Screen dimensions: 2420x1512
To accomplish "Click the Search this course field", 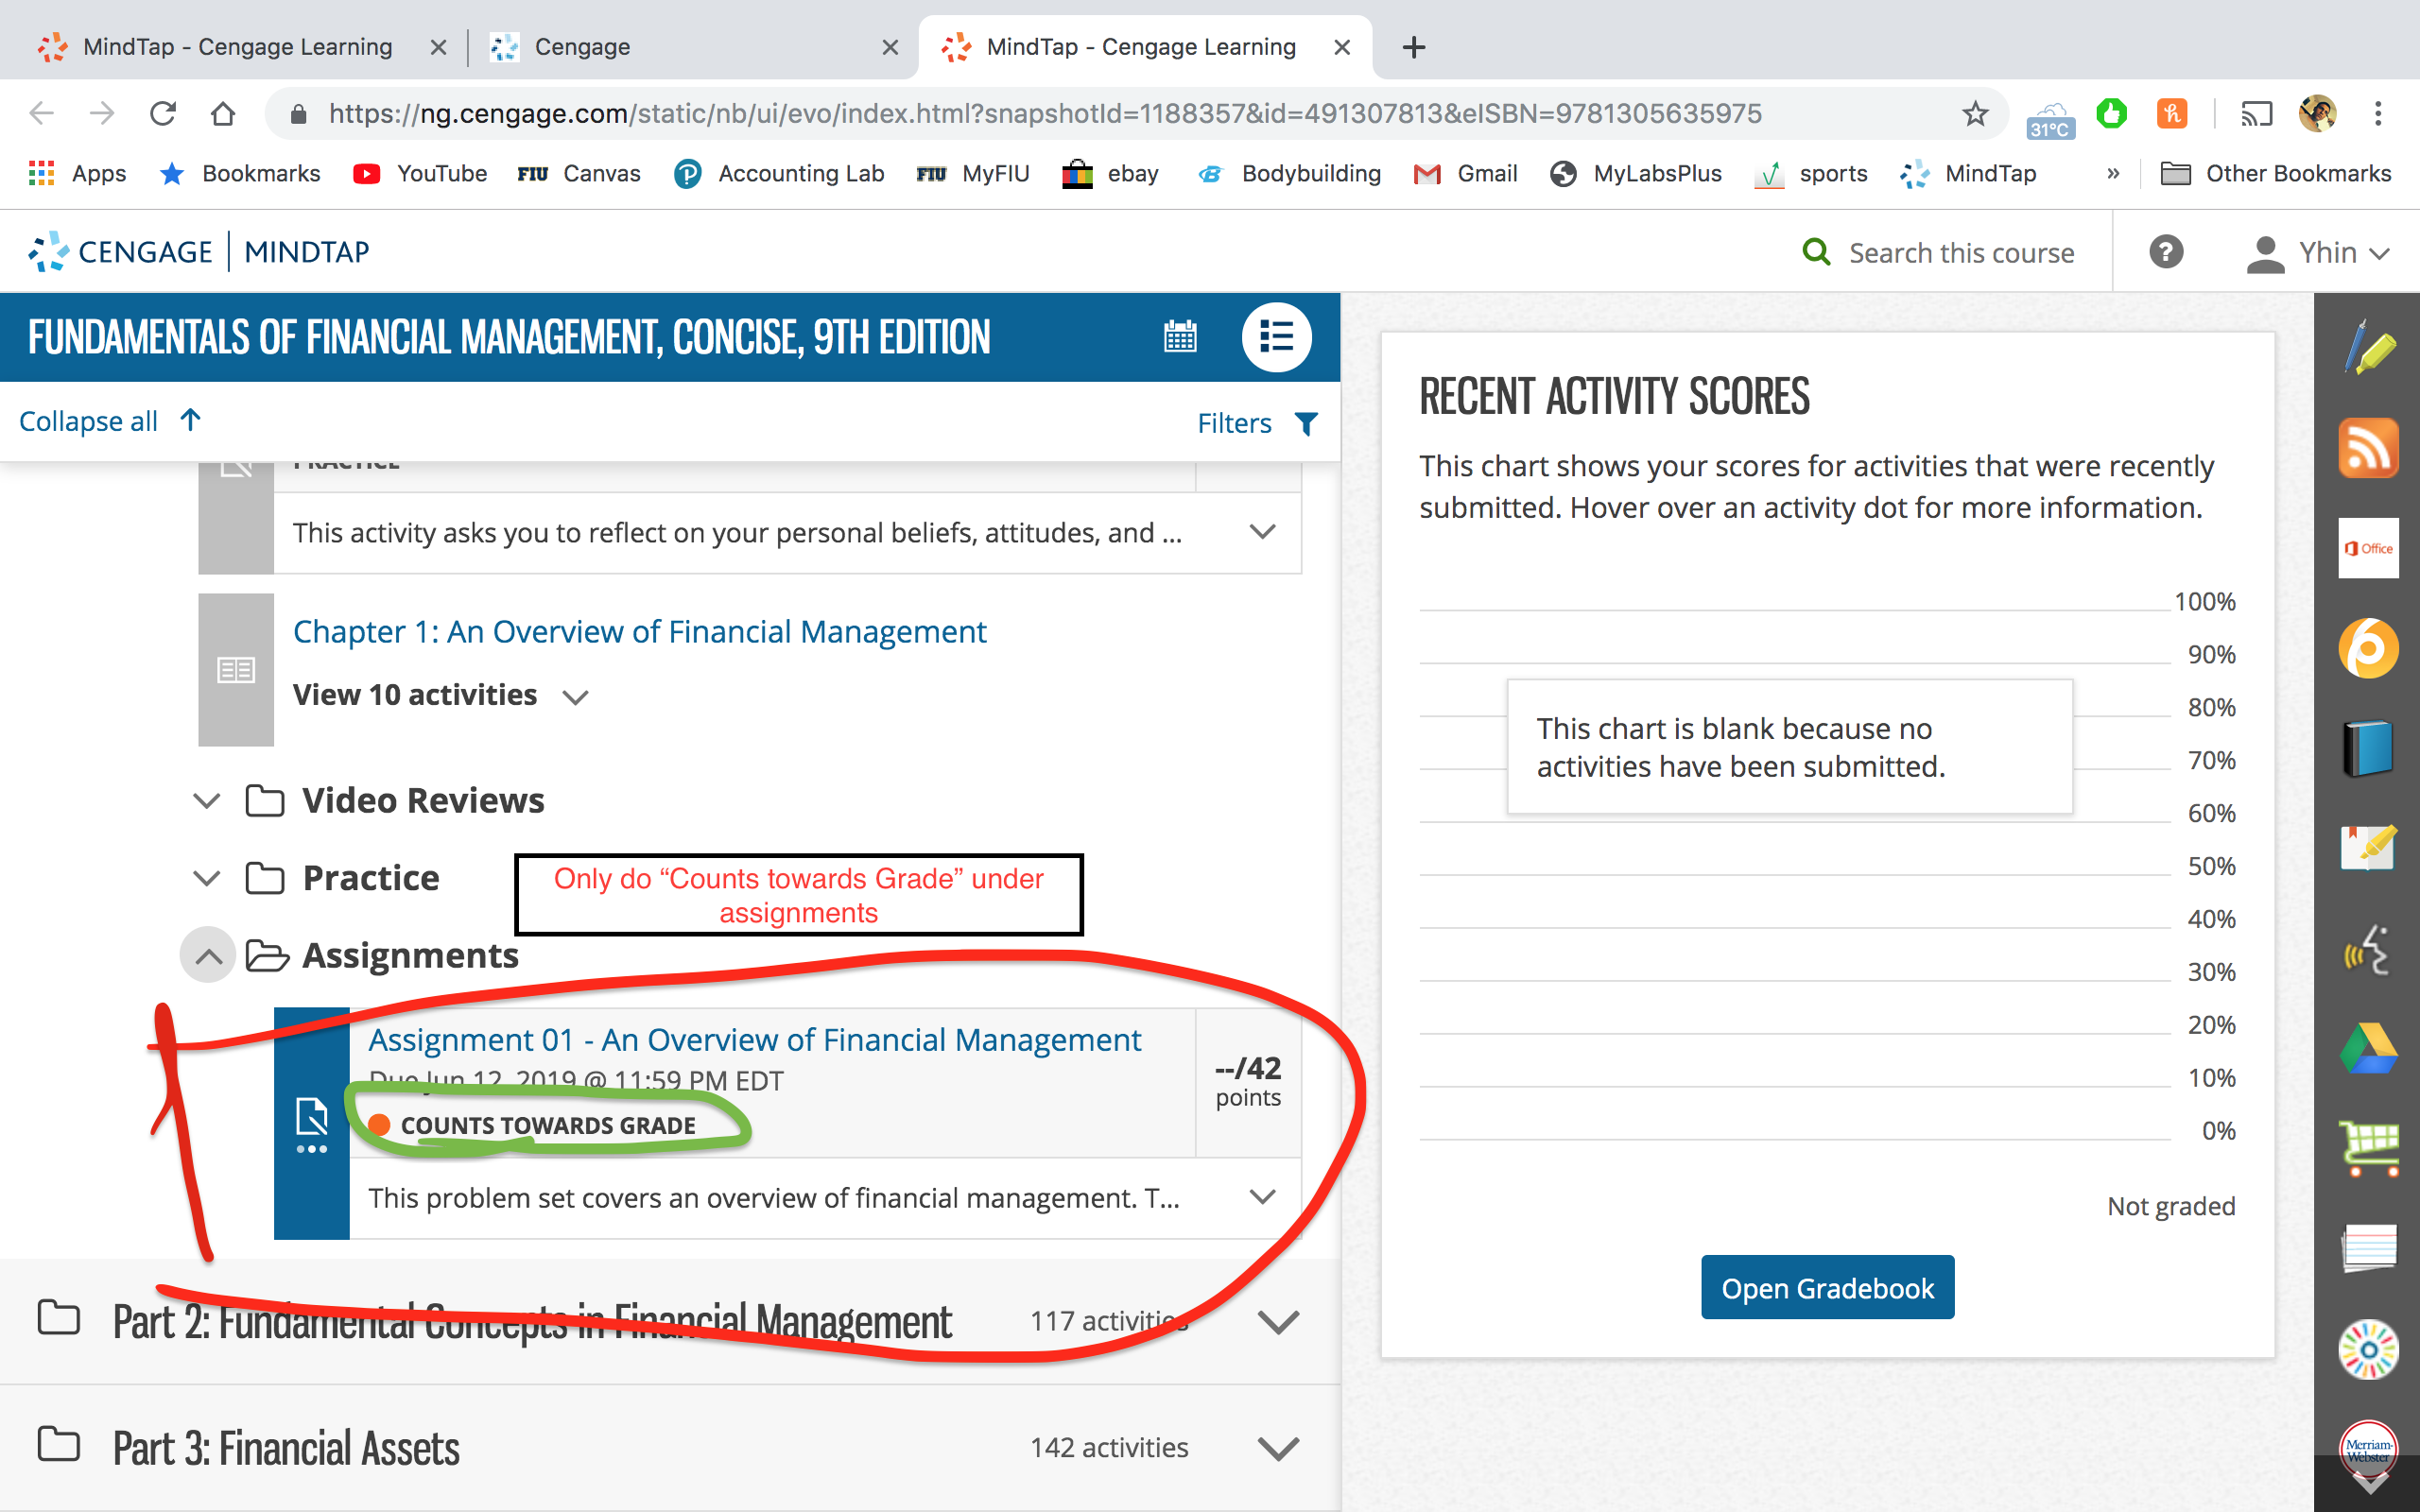I will pyautogui.click(x=1961, y=253).
